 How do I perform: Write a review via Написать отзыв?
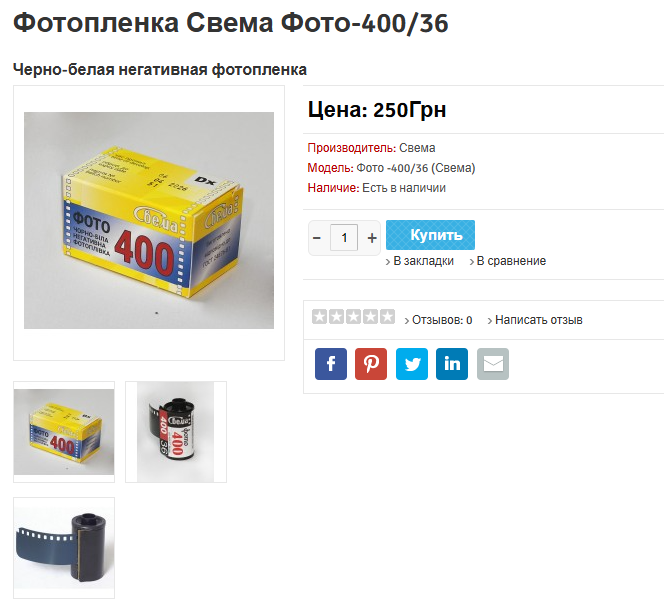535,320
